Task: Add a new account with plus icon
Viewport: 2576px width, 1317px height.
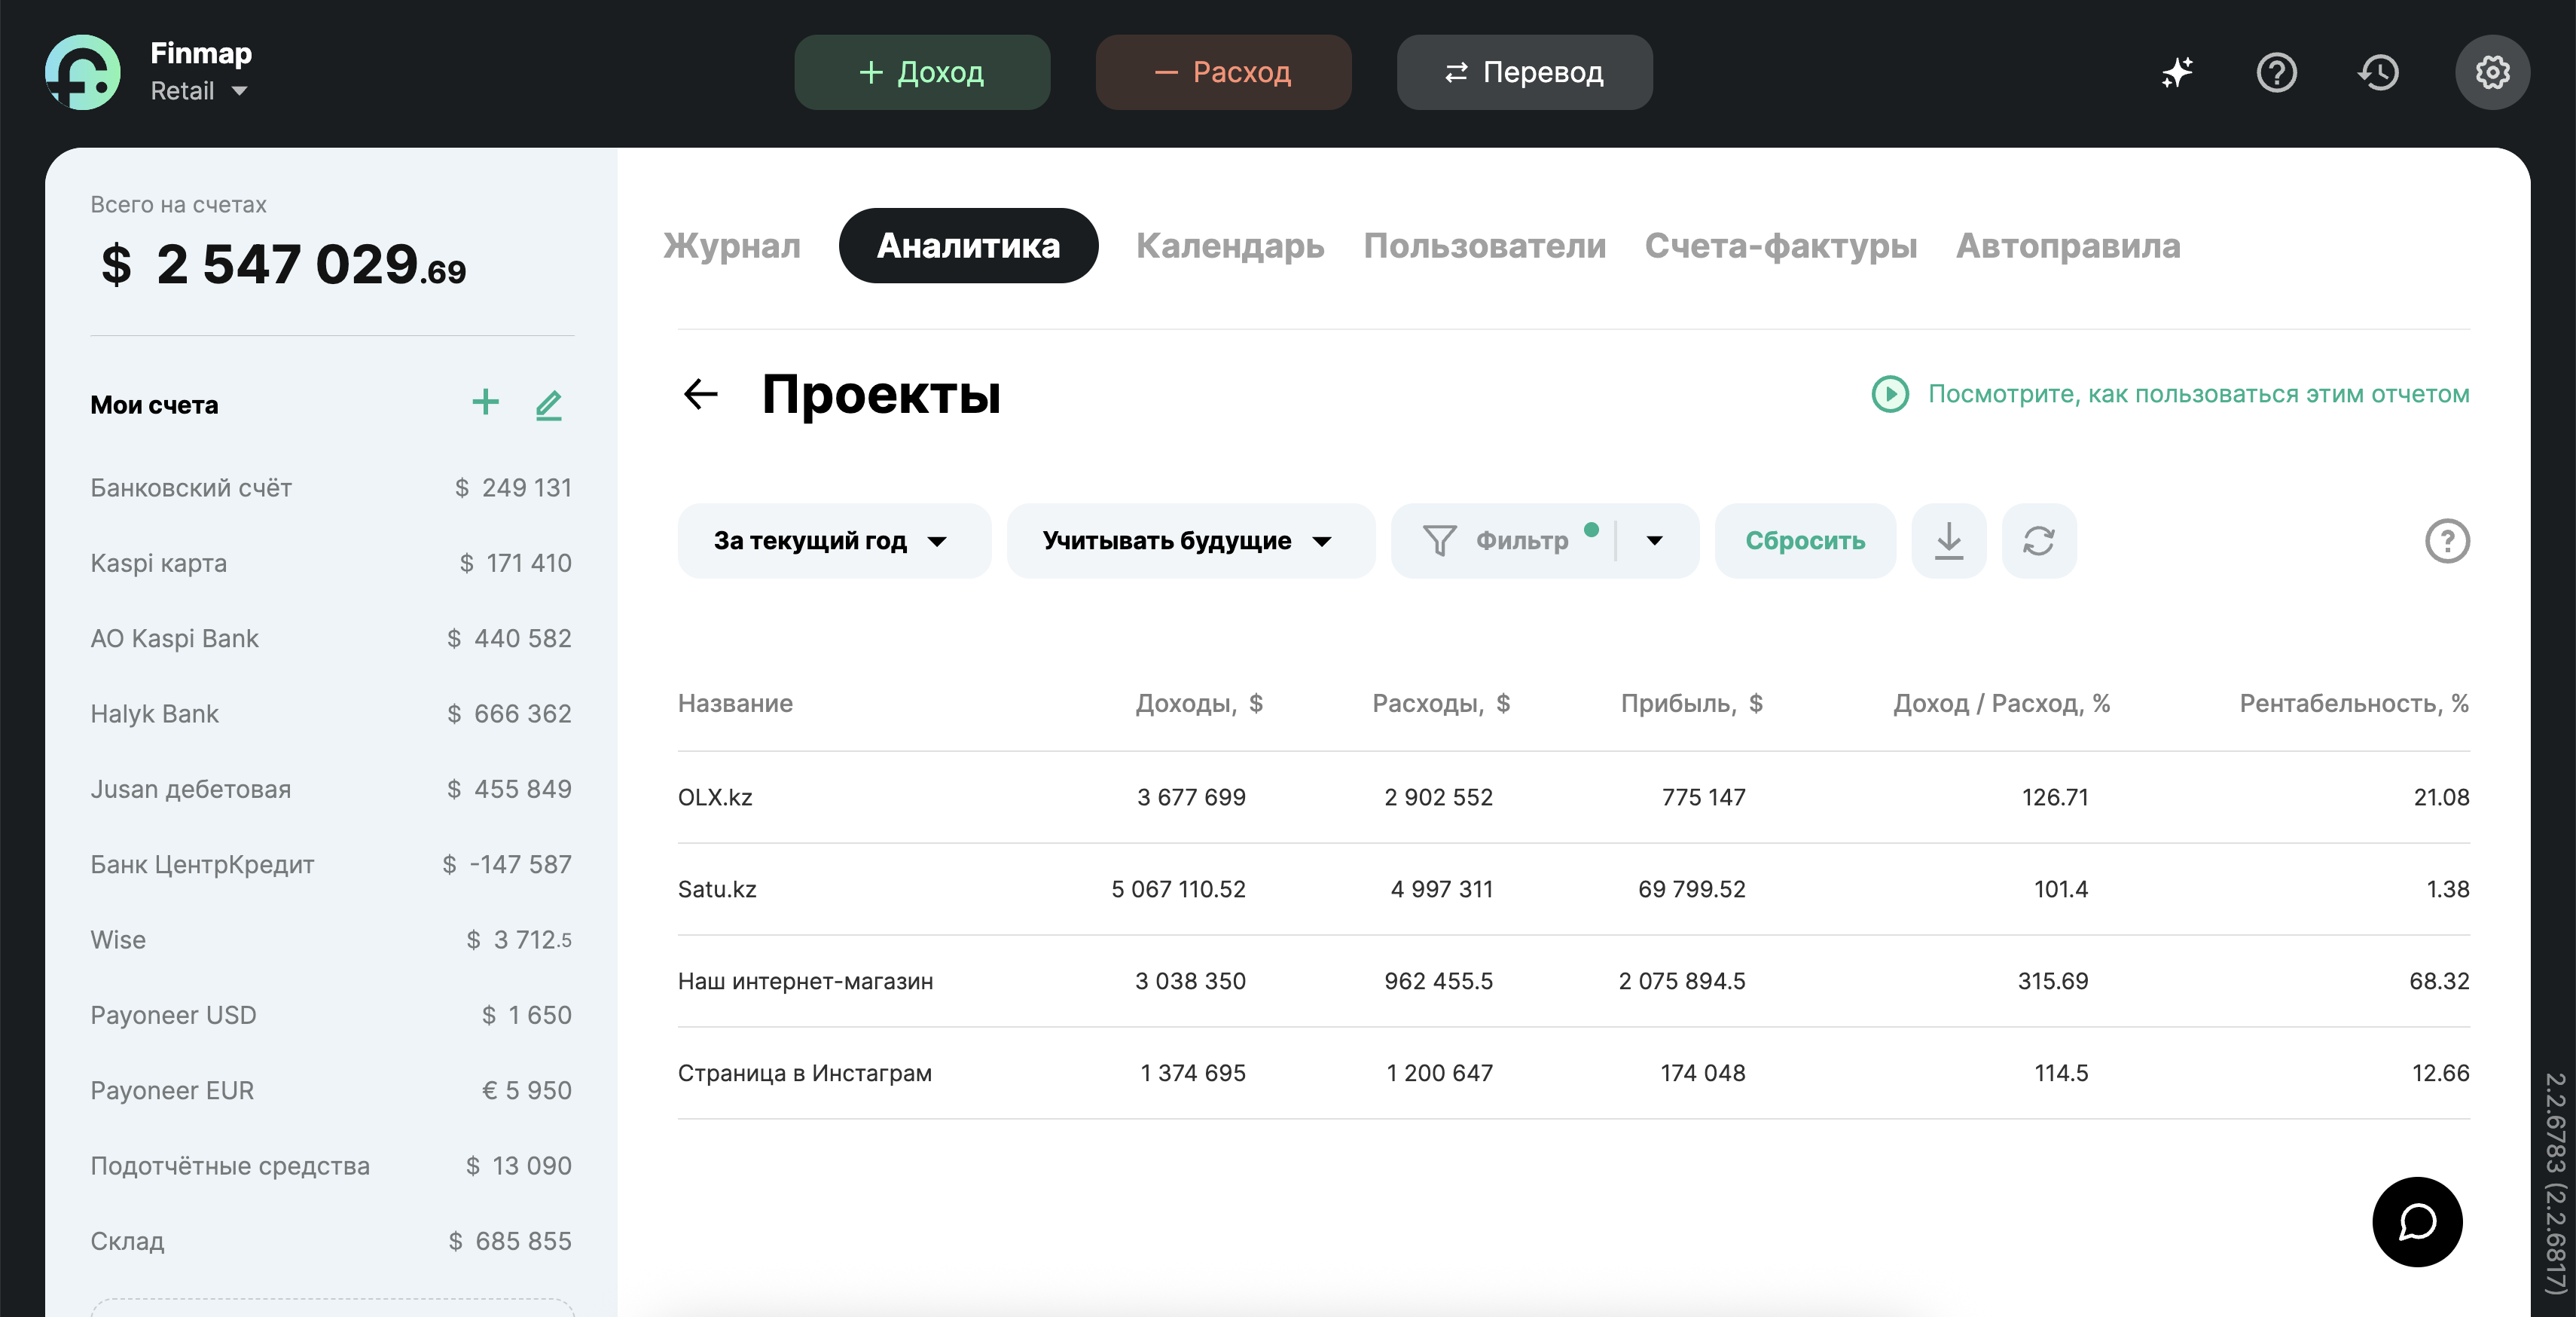Action: (x=486, y=403)
